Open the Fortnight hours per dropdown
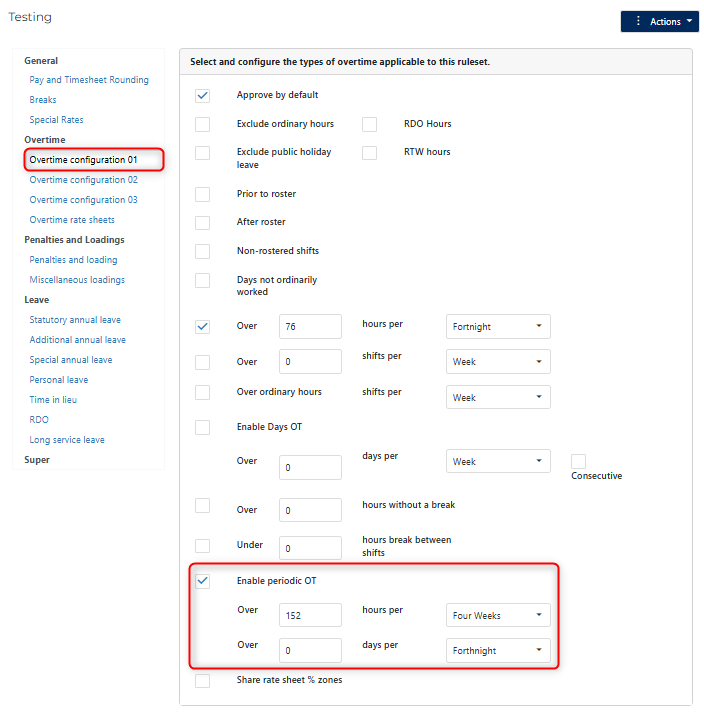 [x=498, y=326]
